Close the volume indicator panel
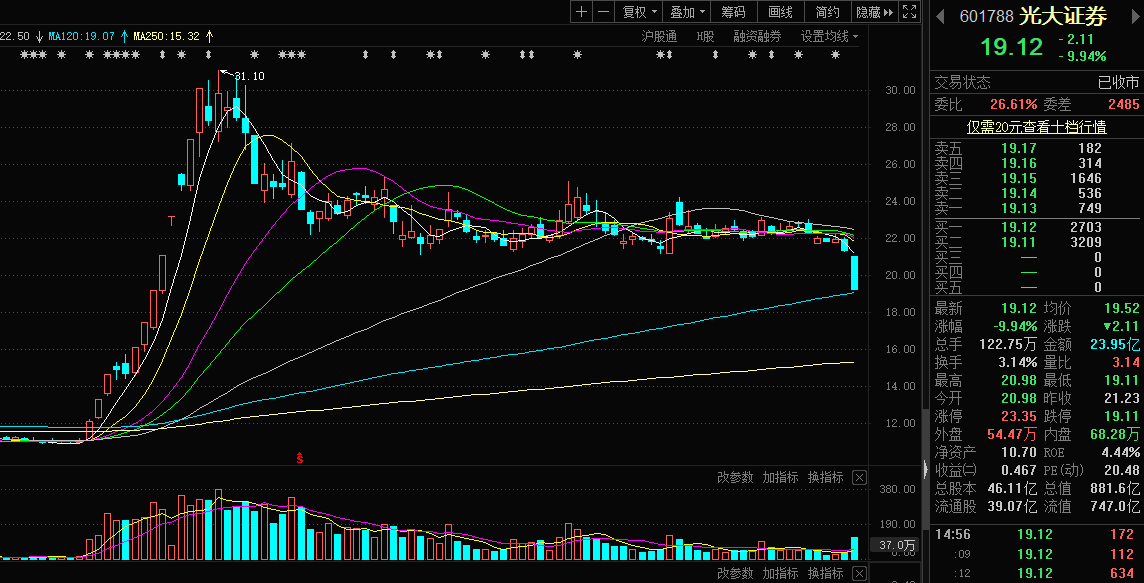 click(x=859, y=477)
